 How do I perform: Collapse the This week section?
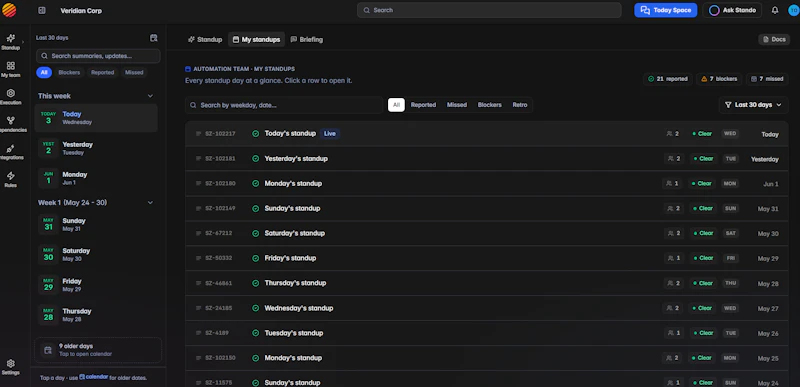coord(150,96)
